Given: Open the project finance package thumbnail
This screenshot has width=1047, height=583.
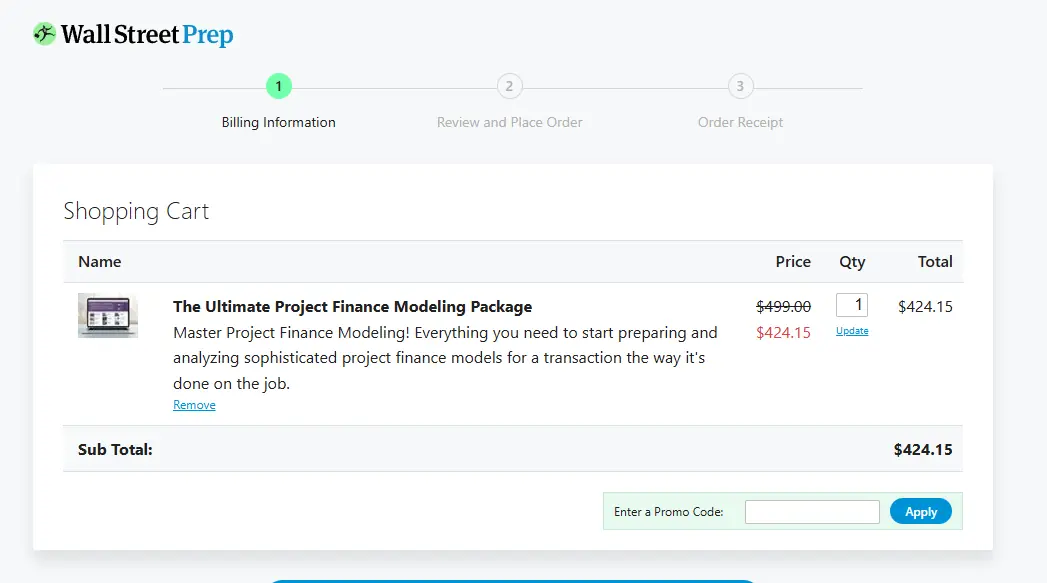Looking at the screenshot, I should 108,316.
